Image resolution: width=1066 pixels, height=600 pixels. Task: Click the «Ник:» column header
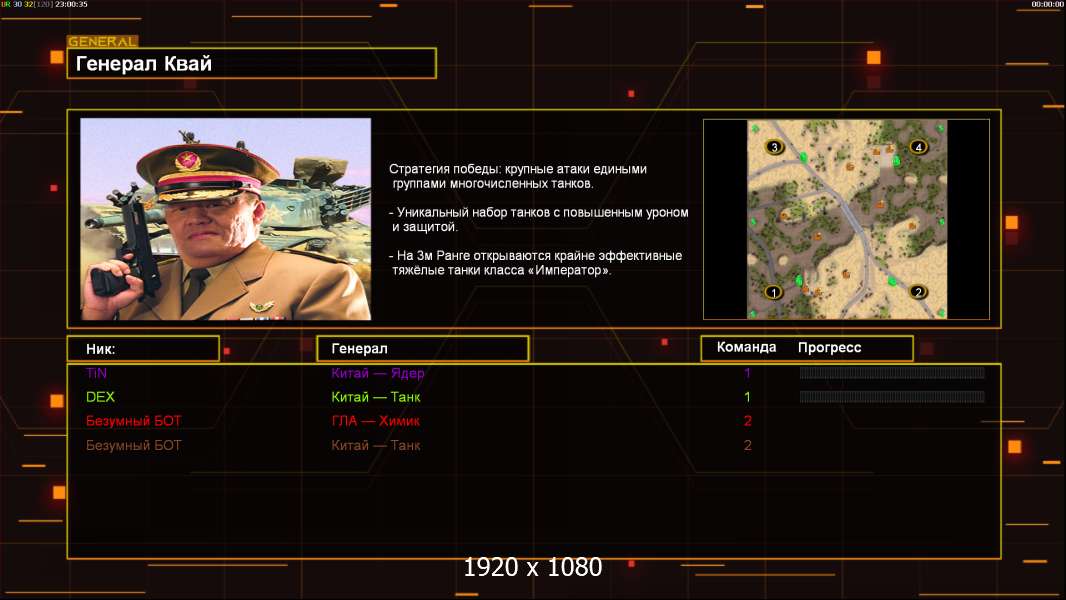pyautogui.click(x=143, y=349)
